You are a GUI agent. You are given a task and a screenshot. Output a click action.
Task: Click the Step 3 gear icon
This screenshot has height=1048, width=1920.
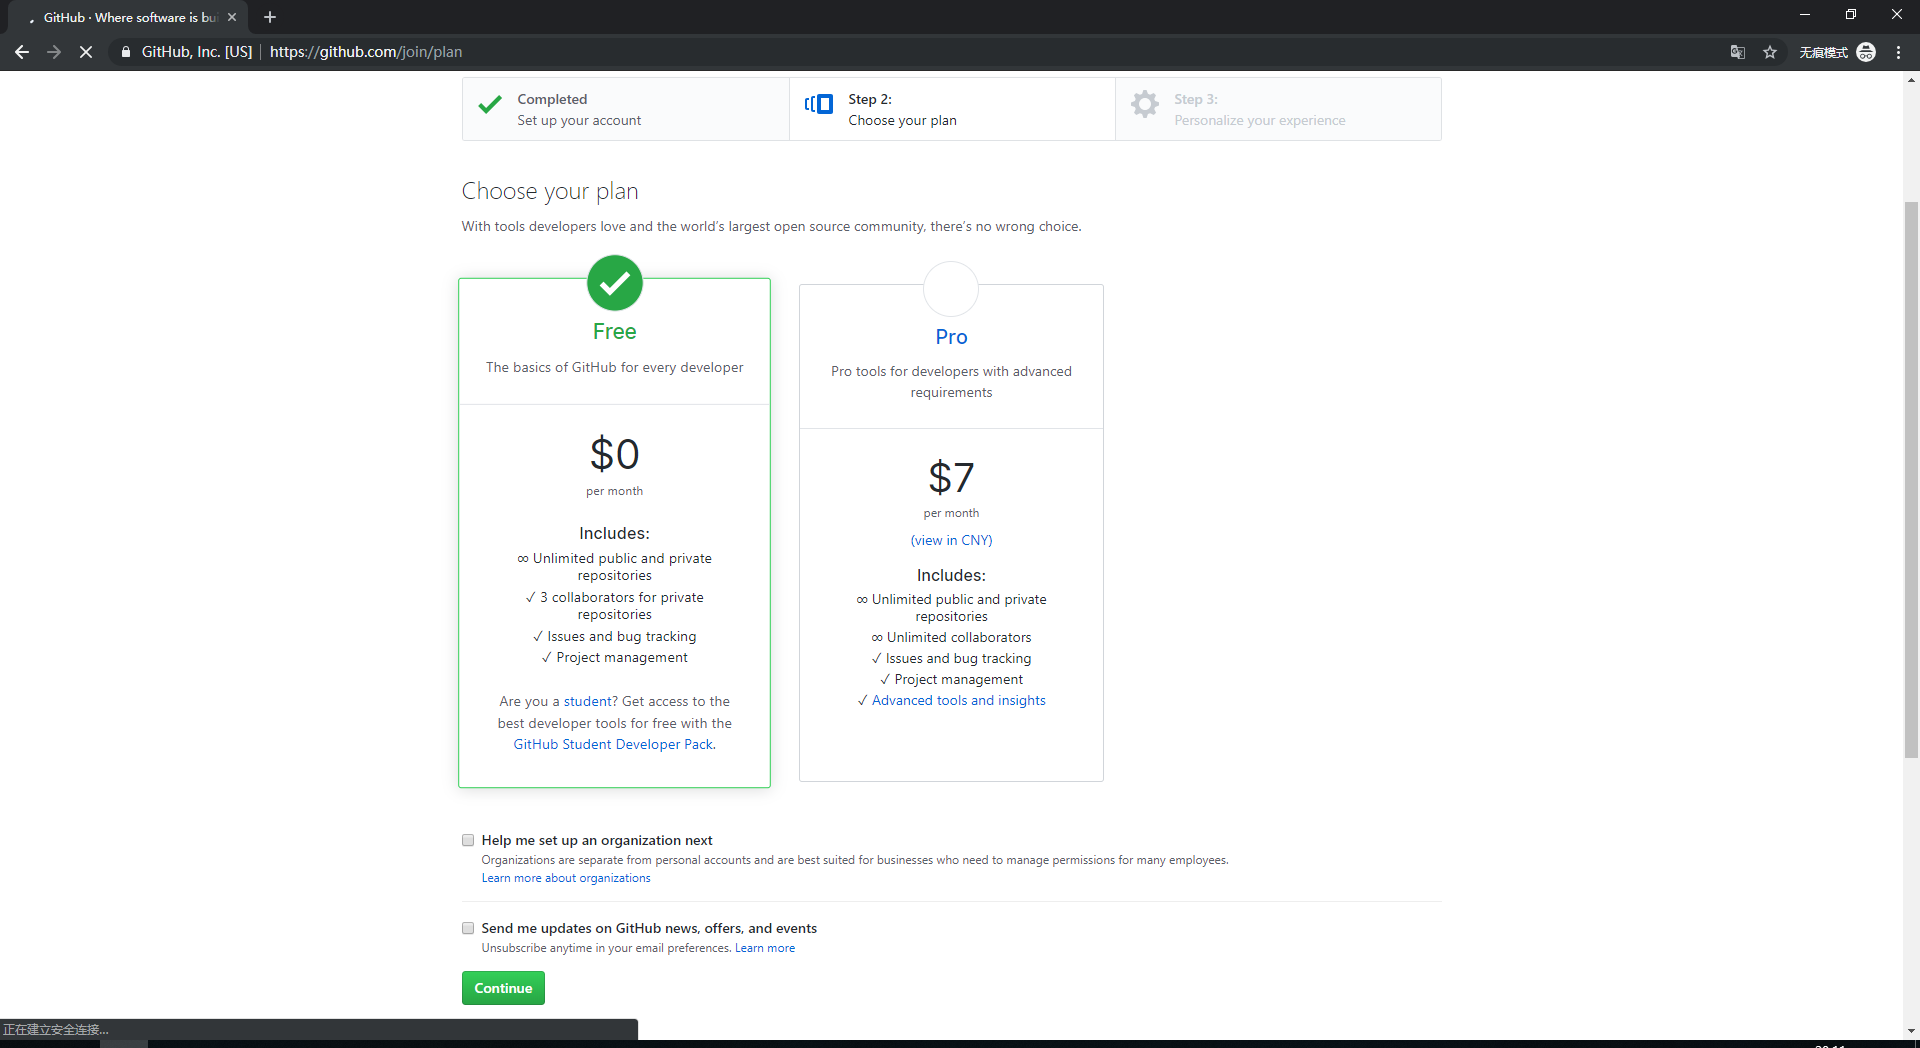tap(1145, 104)
